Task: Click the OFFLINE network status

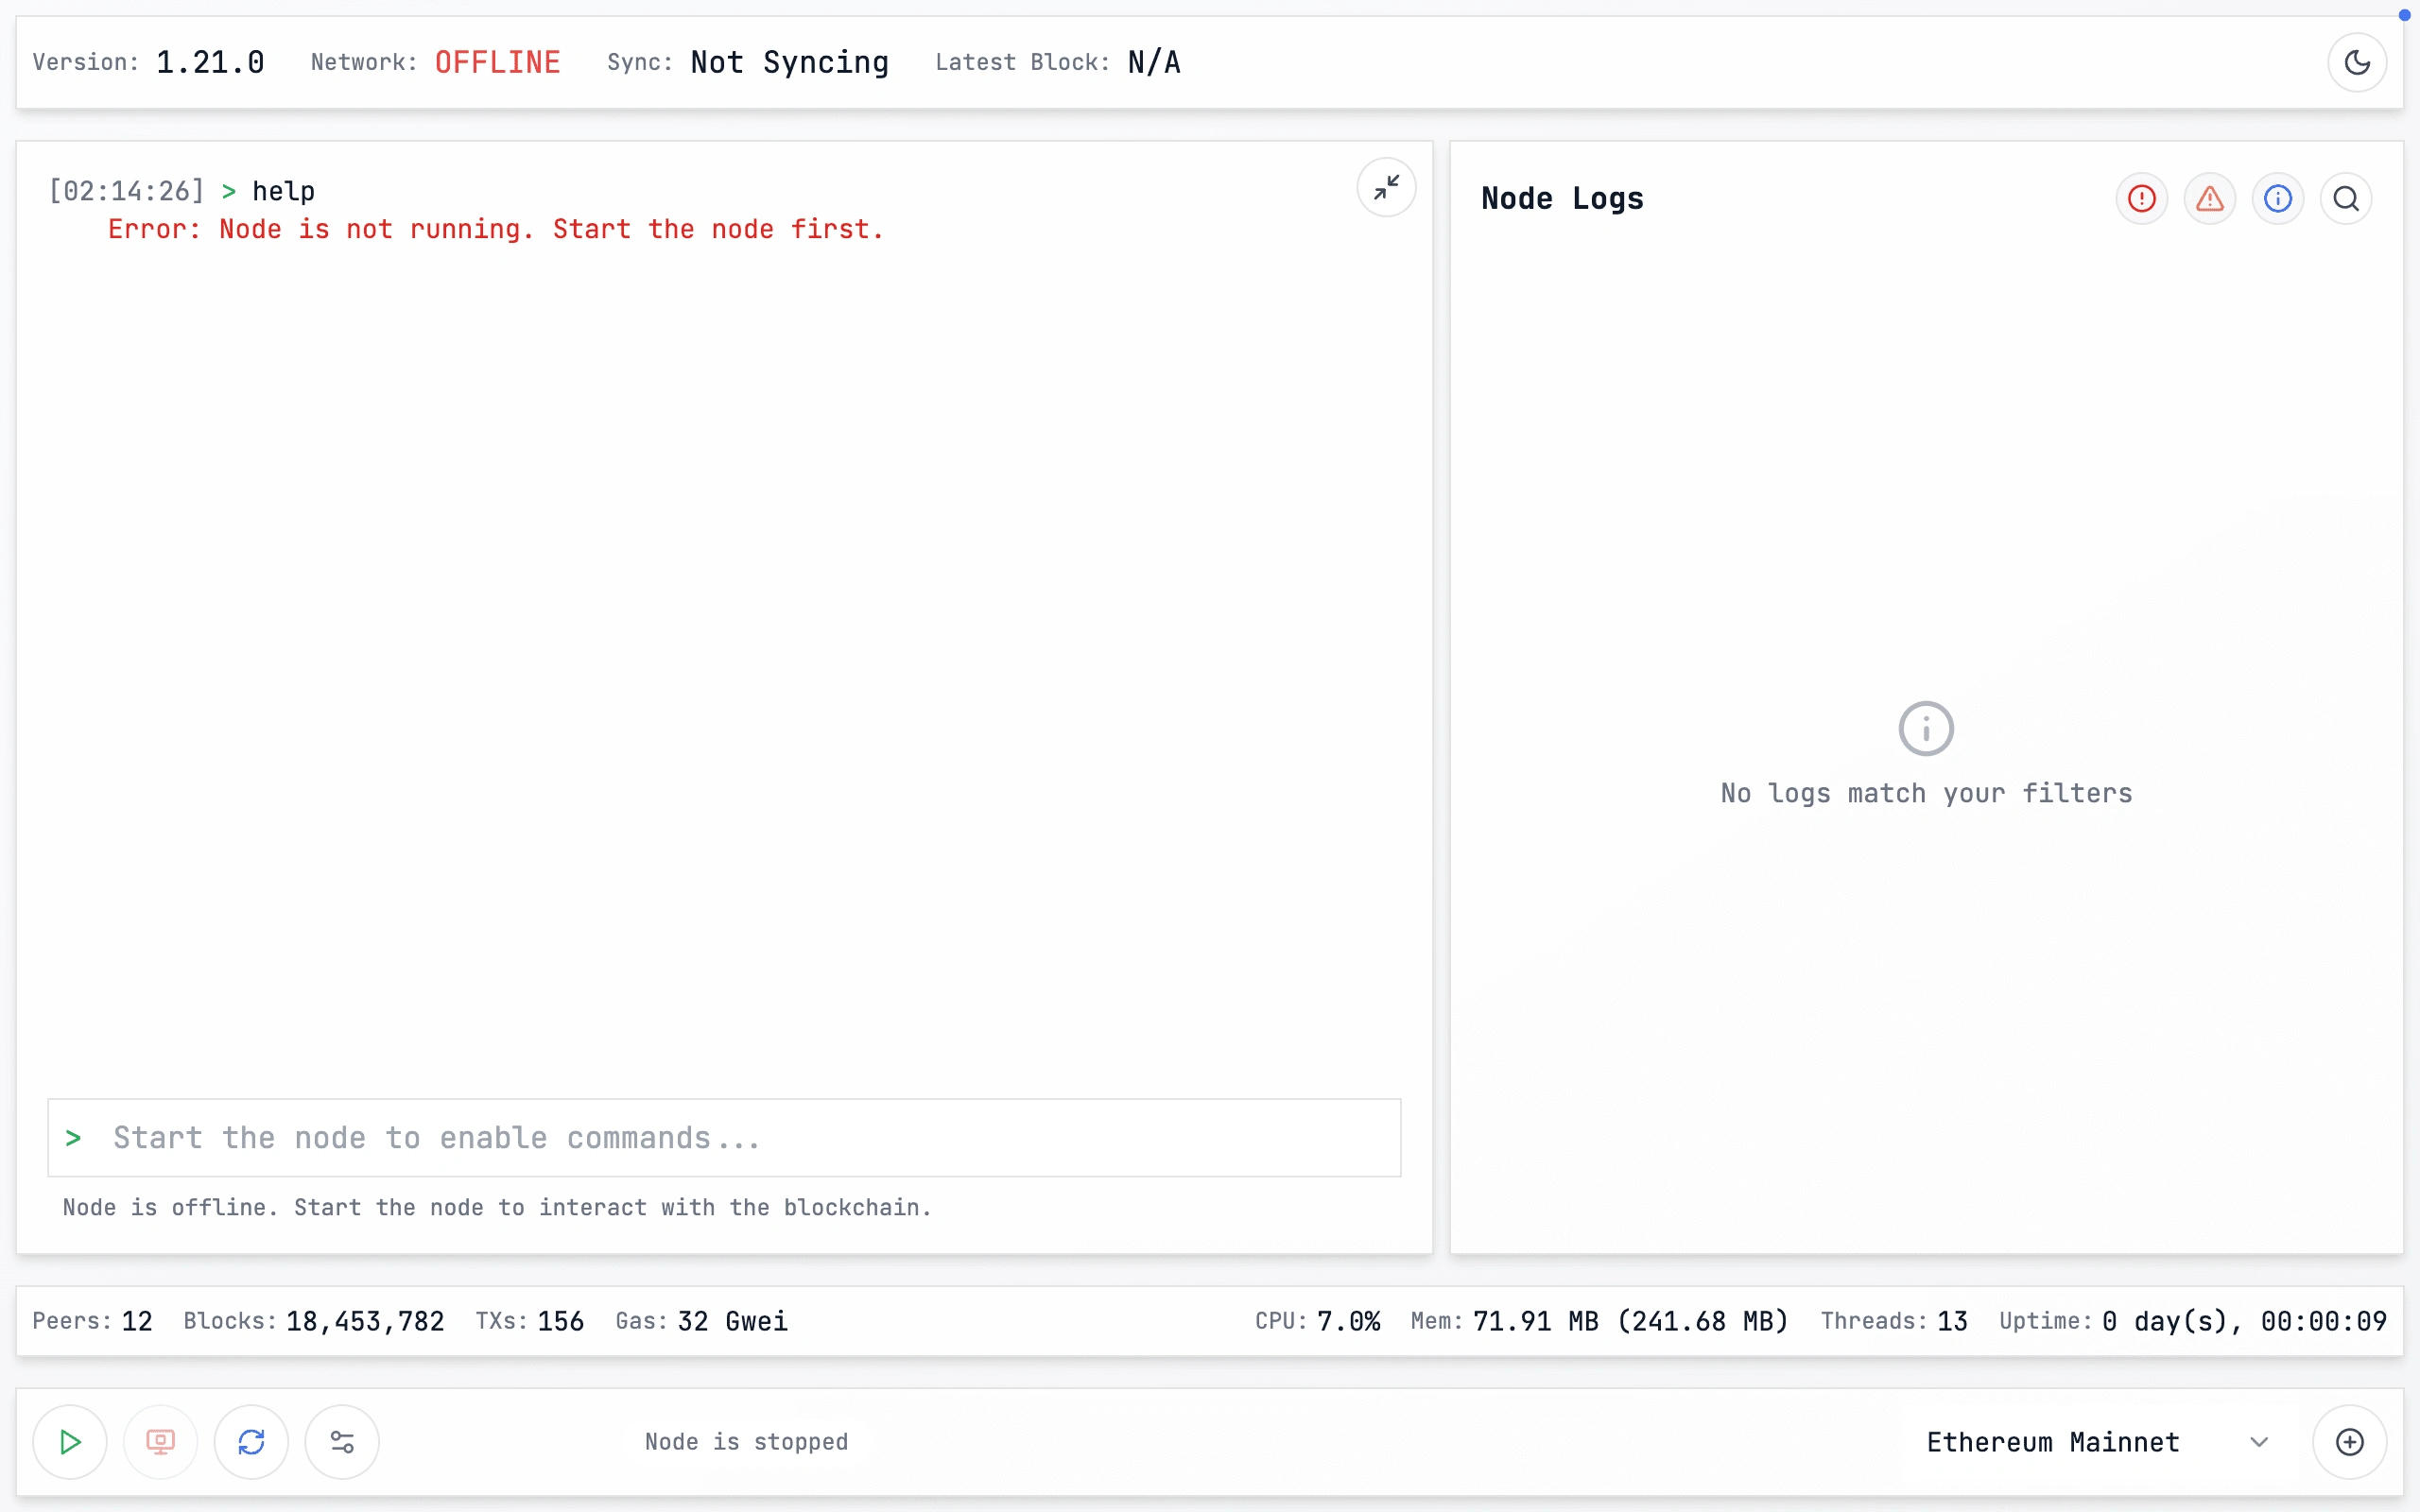Action: point(497,62)
